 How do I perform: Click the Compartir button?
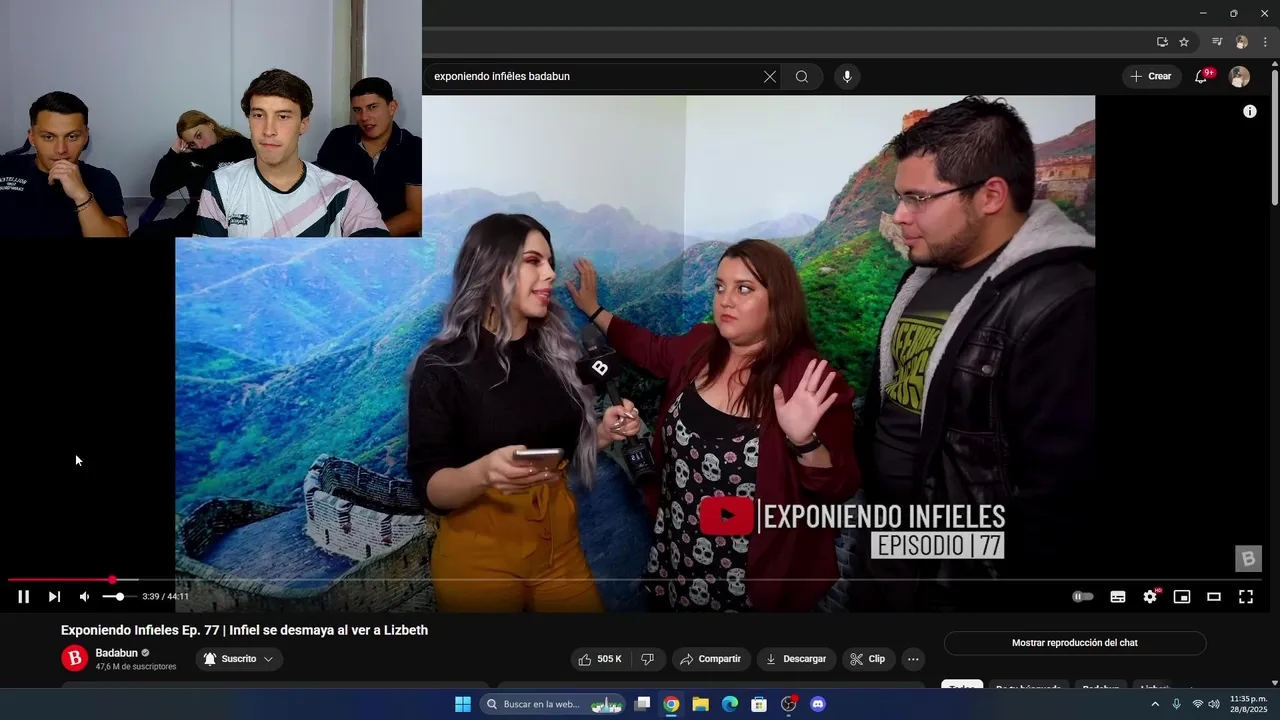pos(711,659)
